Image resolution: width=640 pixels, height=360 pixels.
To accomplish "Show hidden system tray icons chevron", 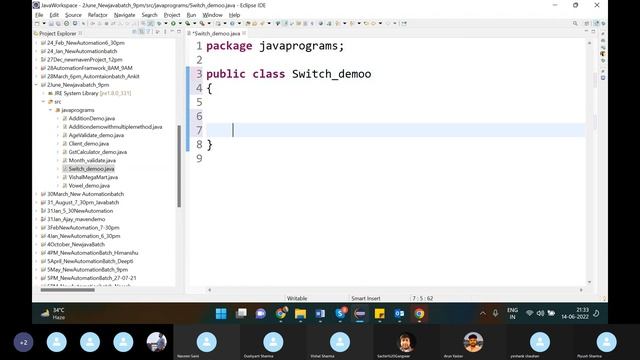I will click(x=483, y=313).
